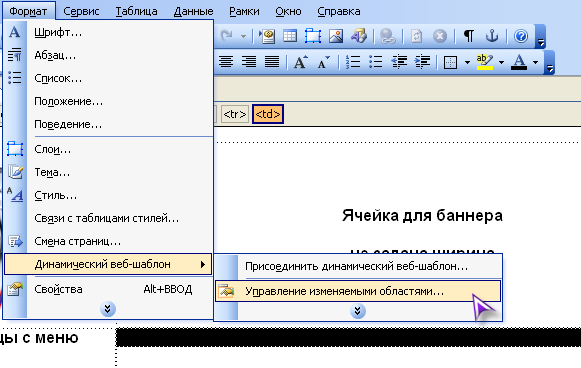Screen dimensions: 581x368
Task: Click the insert table icon
Action: point(290,36)
